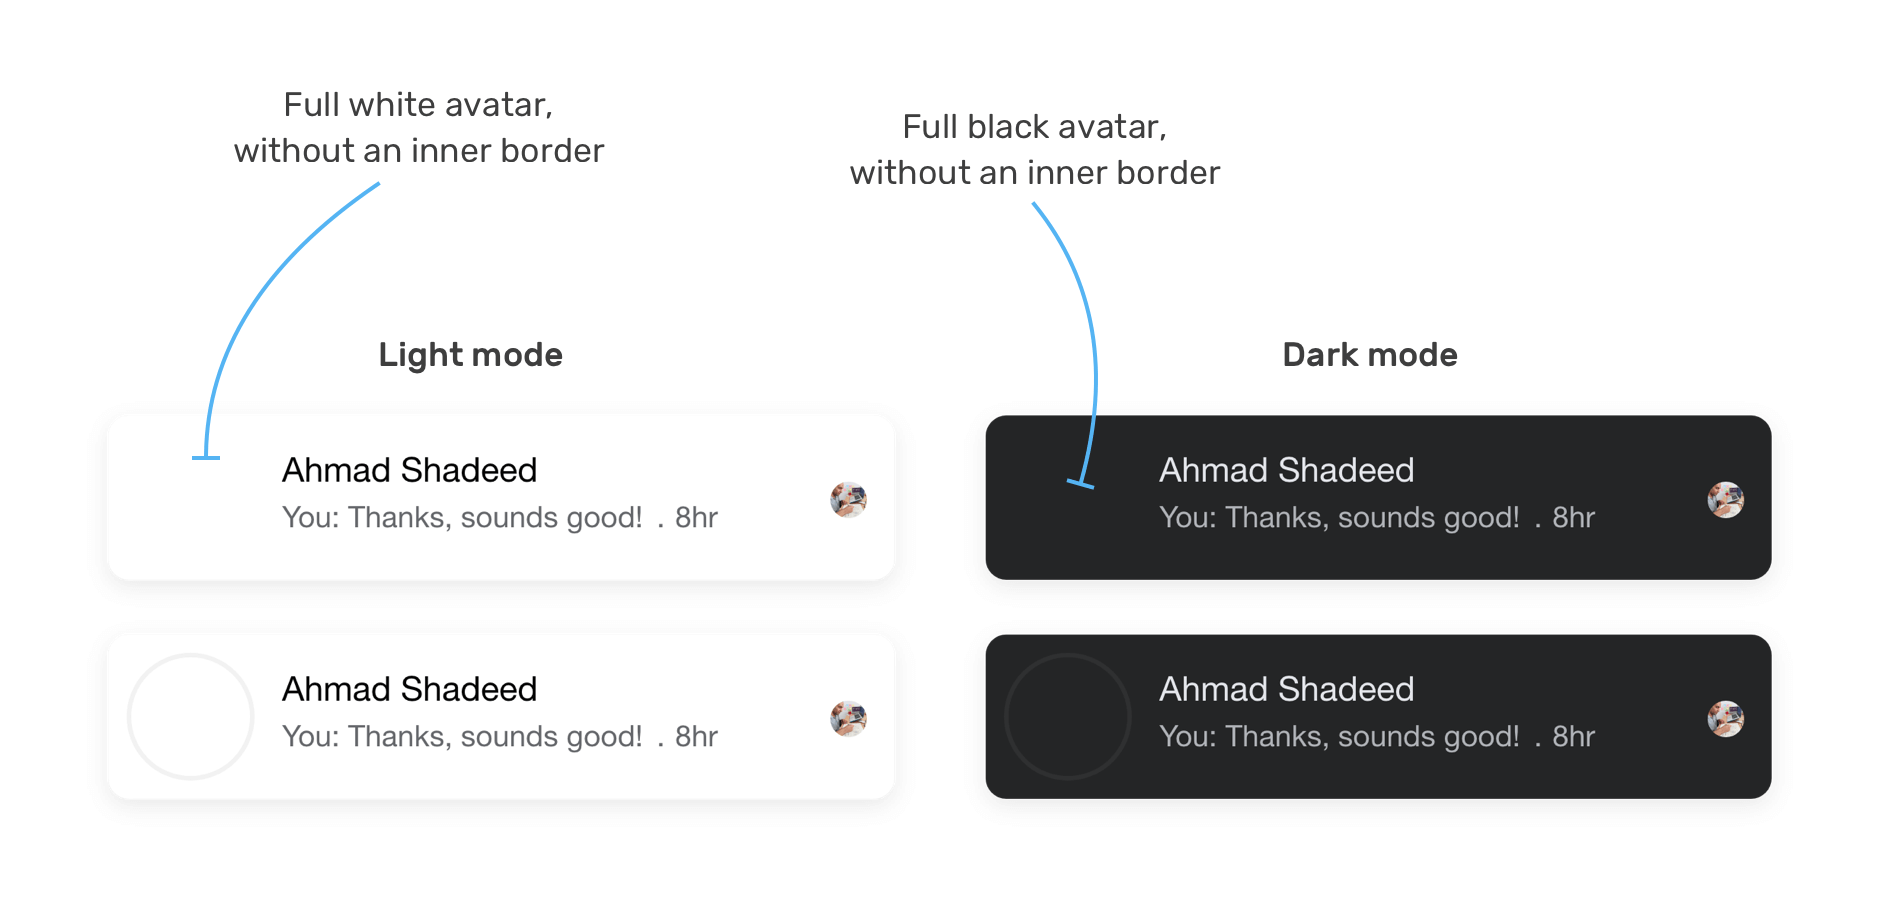Select Ahmad Shadeed name in bottom light card

(409, 689)
